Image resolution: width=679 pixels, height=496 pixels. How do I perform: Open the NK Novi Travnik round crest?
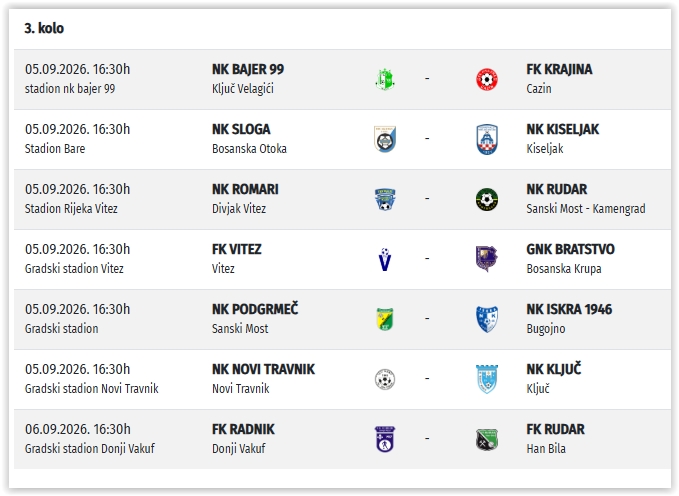[385, 379]
